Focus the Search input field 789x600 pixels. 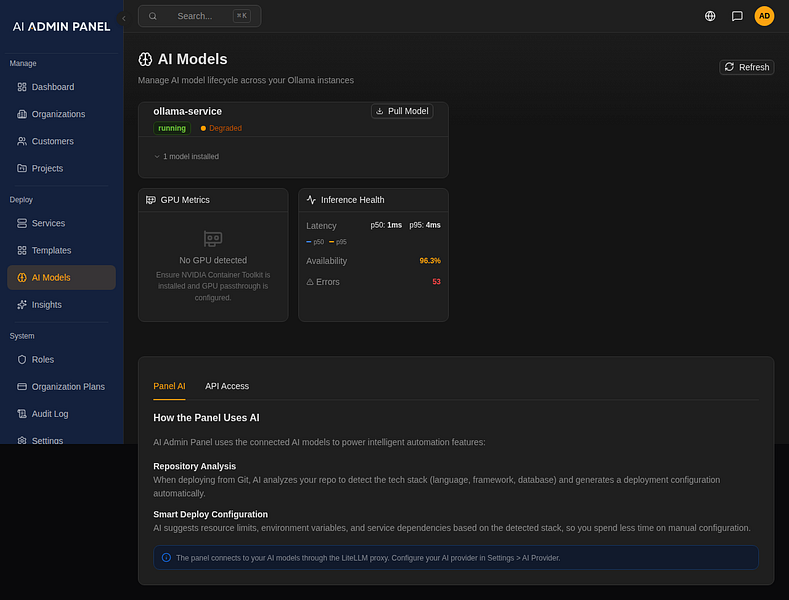coord(199,16)
